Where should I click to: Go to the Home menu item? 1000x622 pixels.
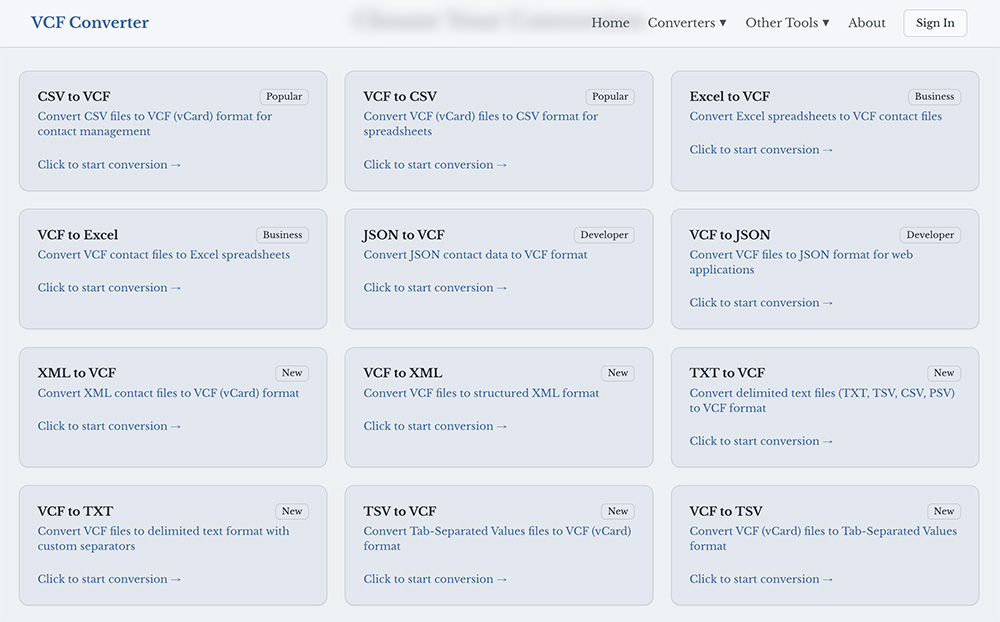click(x=610, y=23)
